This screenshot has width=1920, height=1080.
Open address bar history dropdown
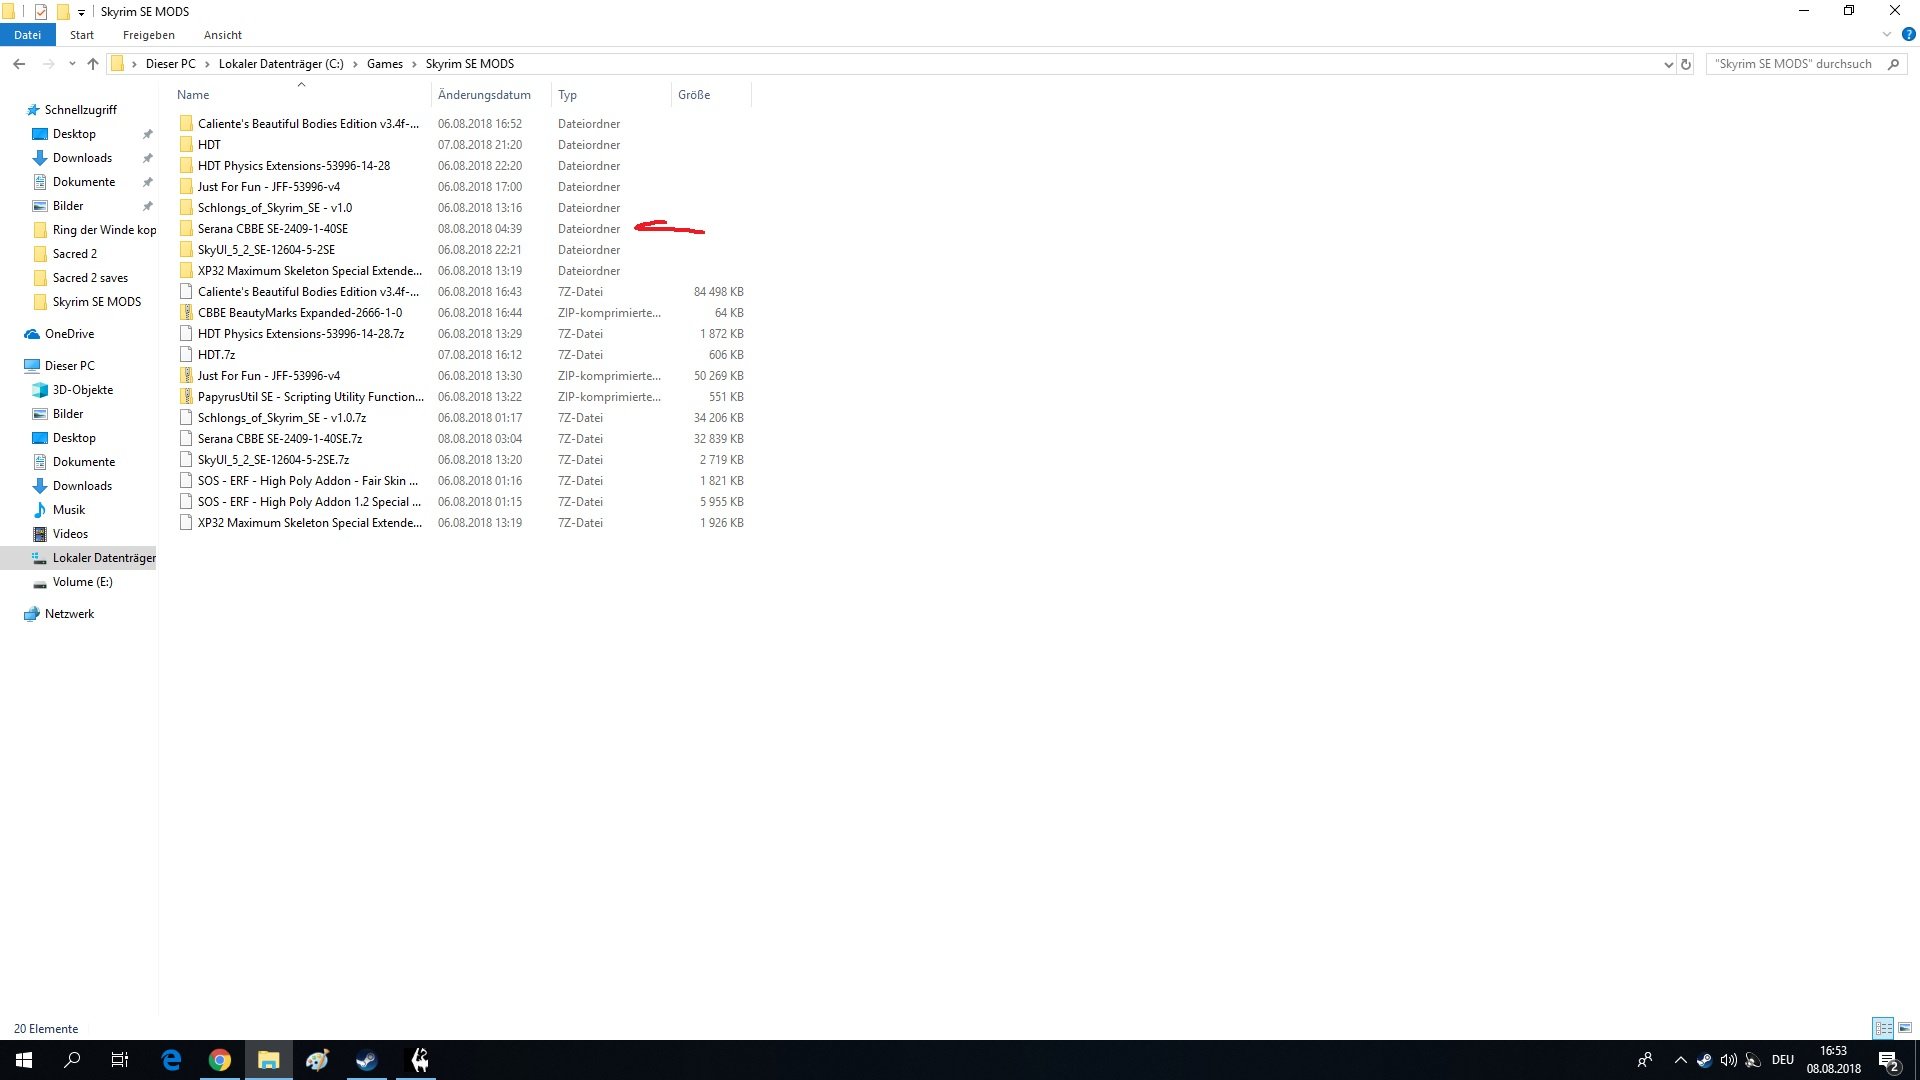1668,64
